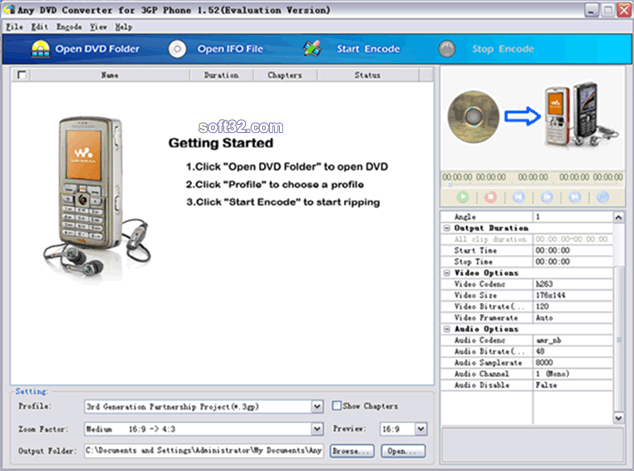
Task: Select the Audio Codec amr_nb value
Action: (573, 340)
